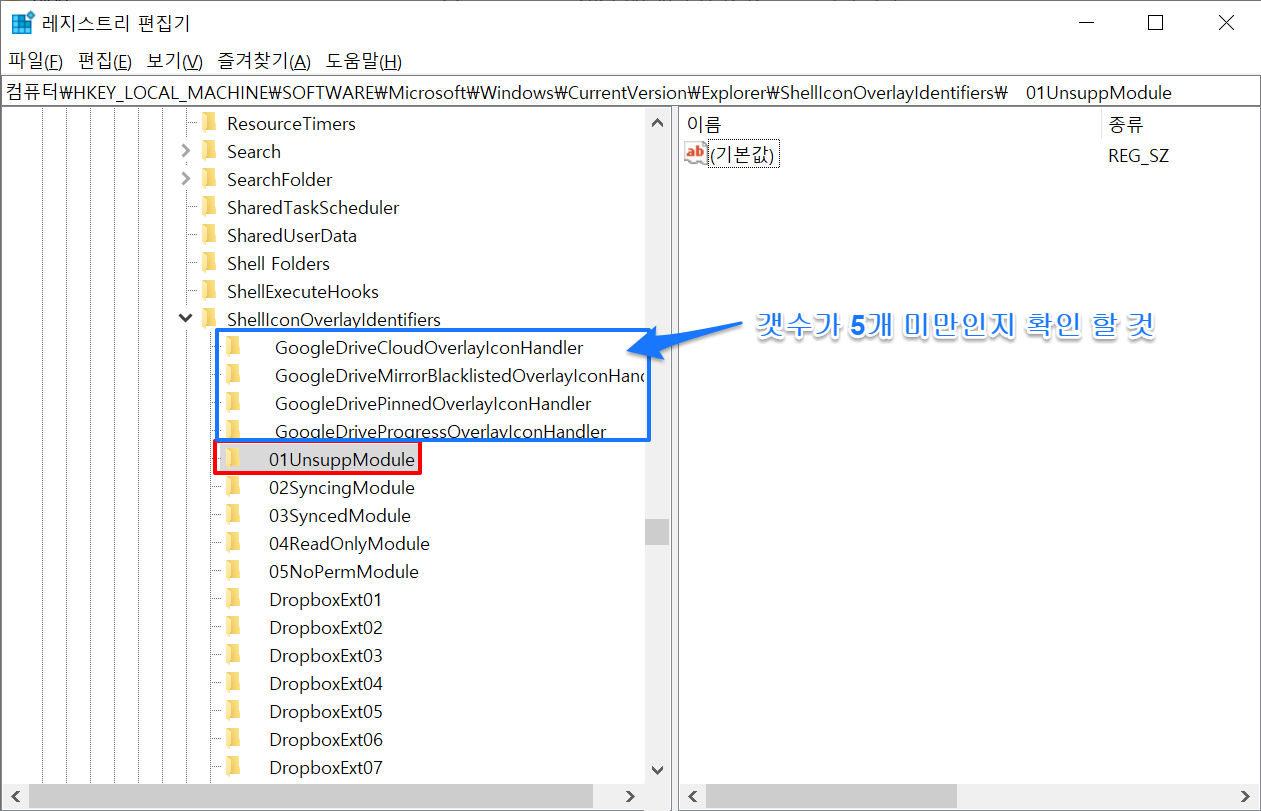This screenshot has width=1261, height=811.
Task: Click the SharedUserData folder icon
Action: pos(209,235)
